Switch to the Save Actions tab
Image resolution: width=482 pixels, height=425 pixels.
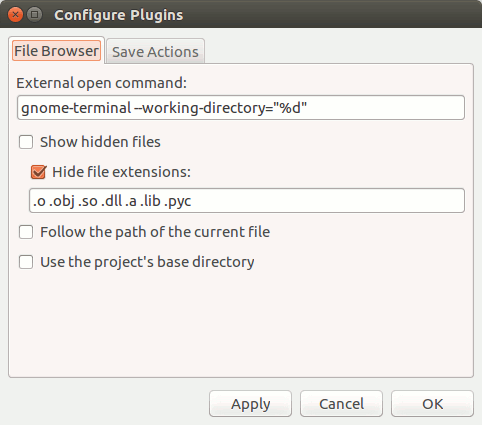pyautogui.click(x=155, y=52)
